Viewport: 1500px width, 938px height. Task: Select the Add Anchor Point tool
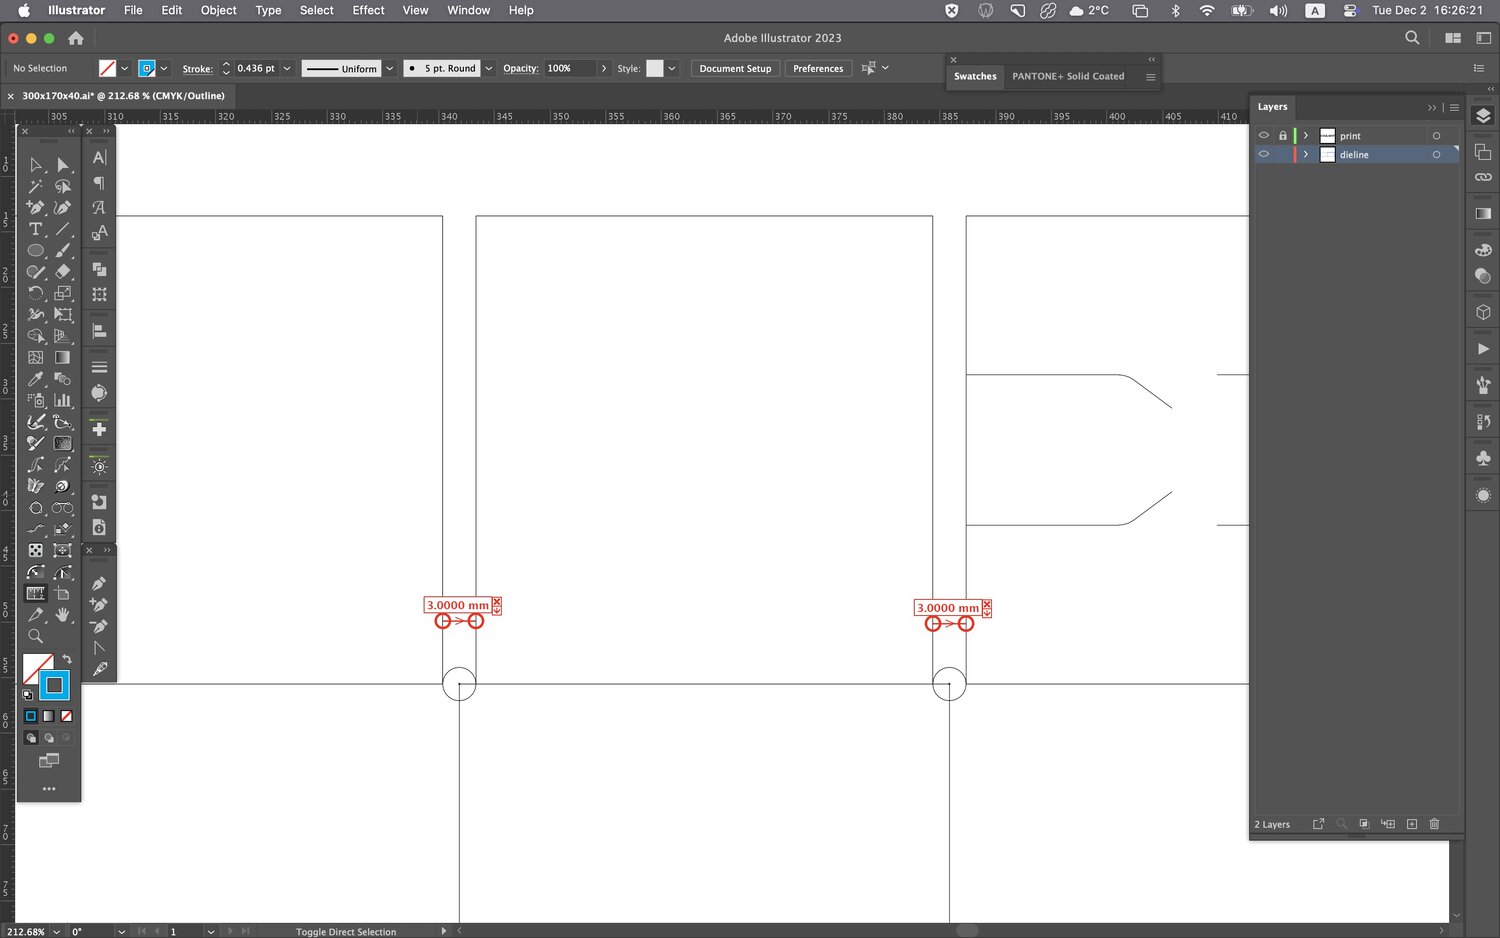[99, 605]
